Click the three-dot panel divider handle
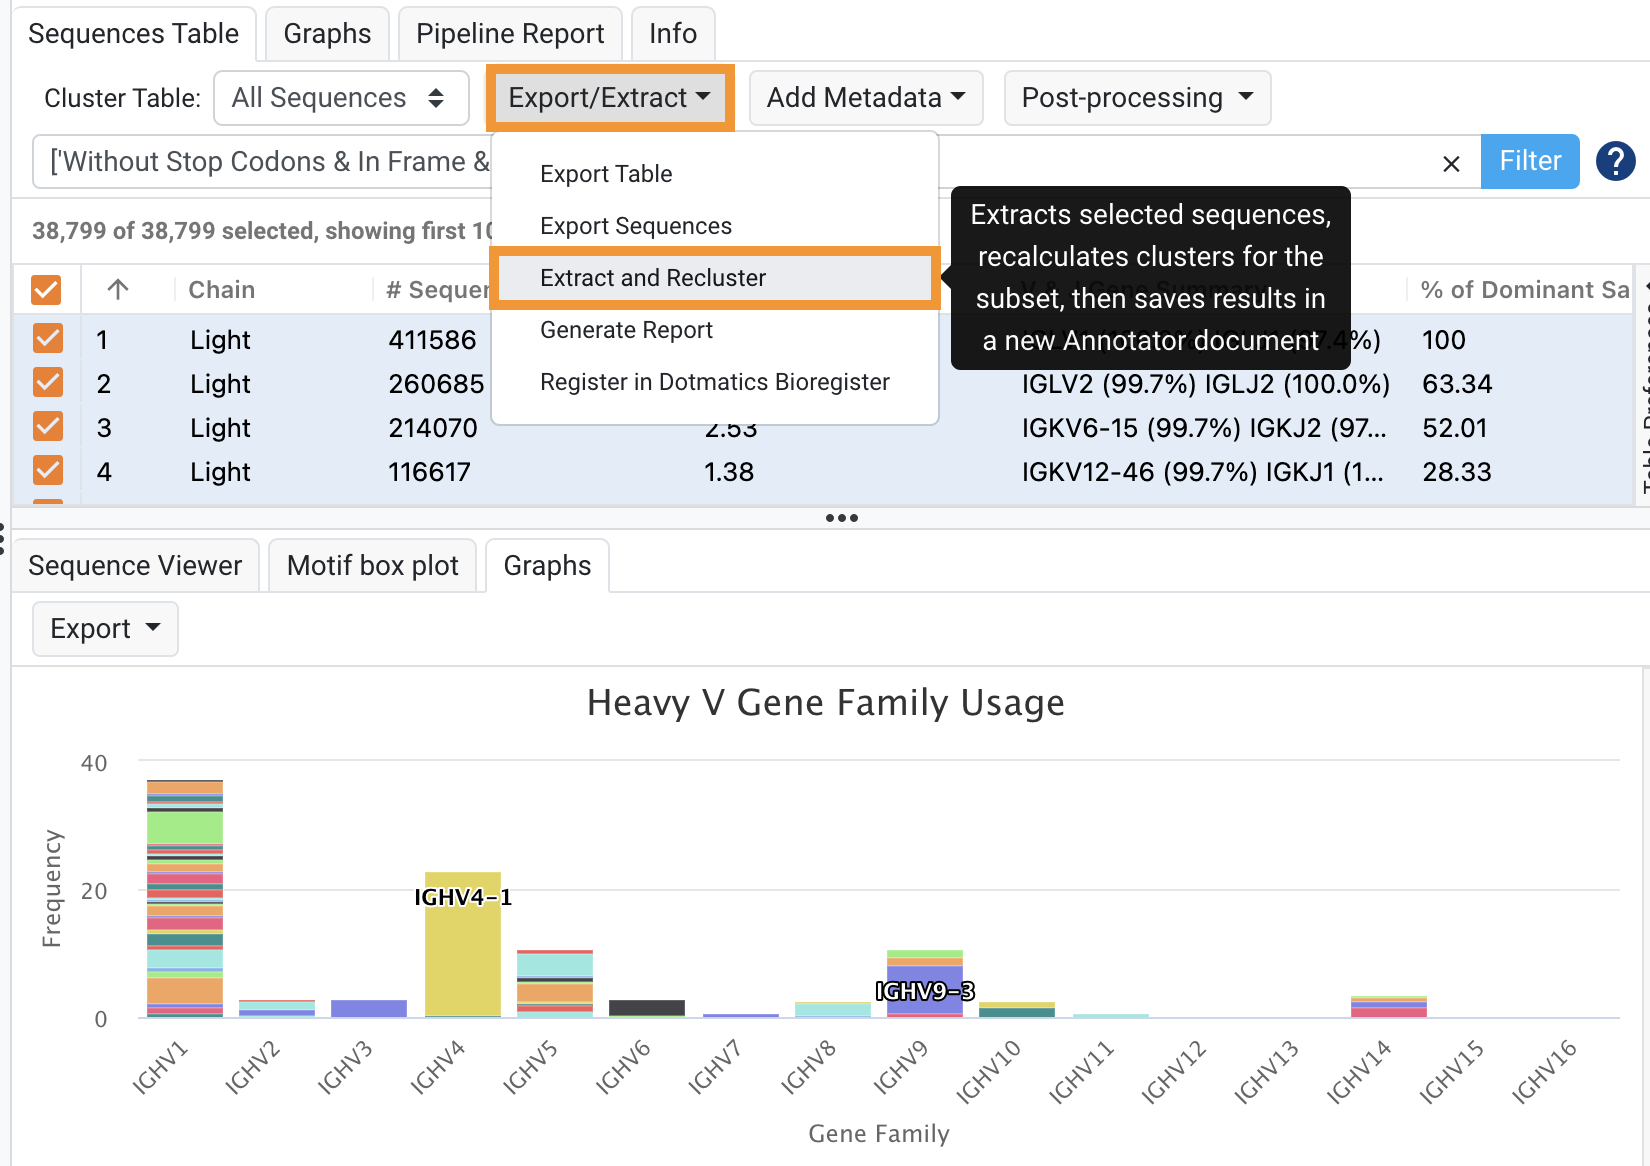The height and width of the screenshot is (1166, 1650). [x=841, y=518]
